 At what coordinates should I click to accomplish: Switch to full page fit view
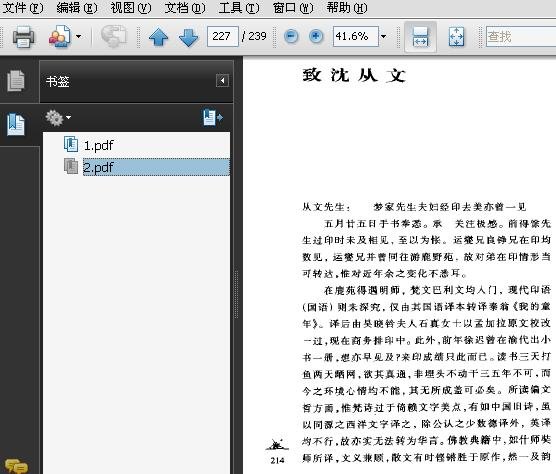coord(456,37)
